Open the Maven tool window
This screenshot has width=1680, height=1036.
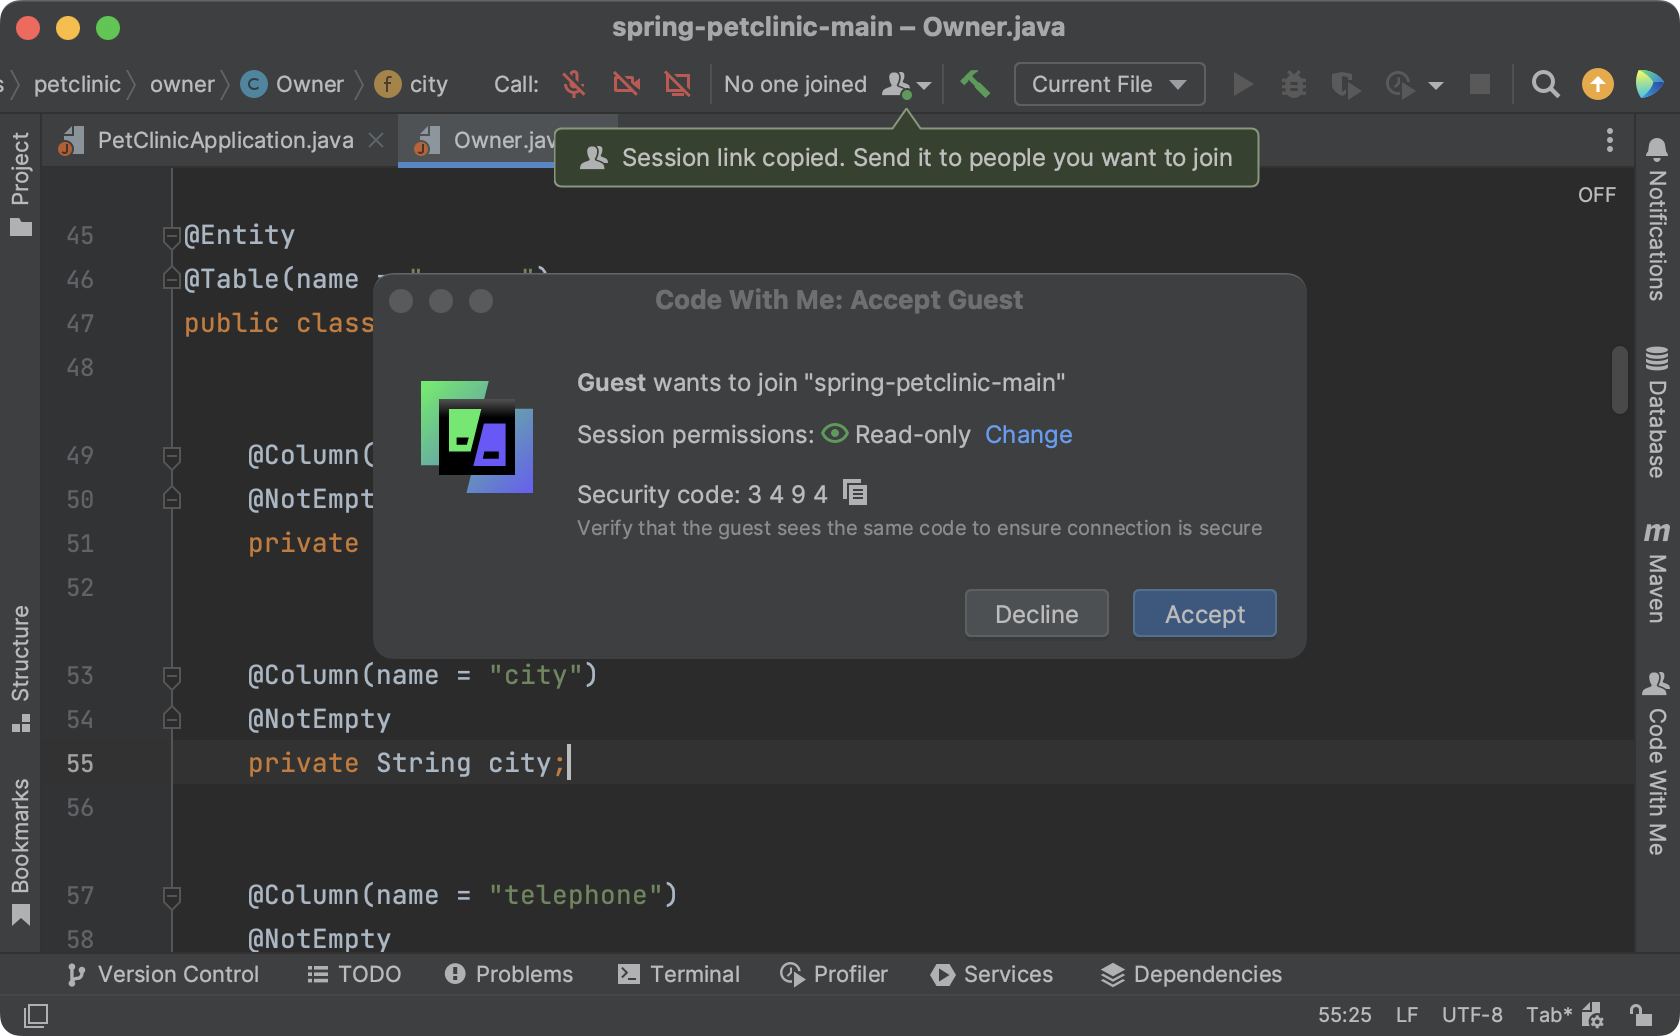pyautogui.click(x=1656, y=572)
